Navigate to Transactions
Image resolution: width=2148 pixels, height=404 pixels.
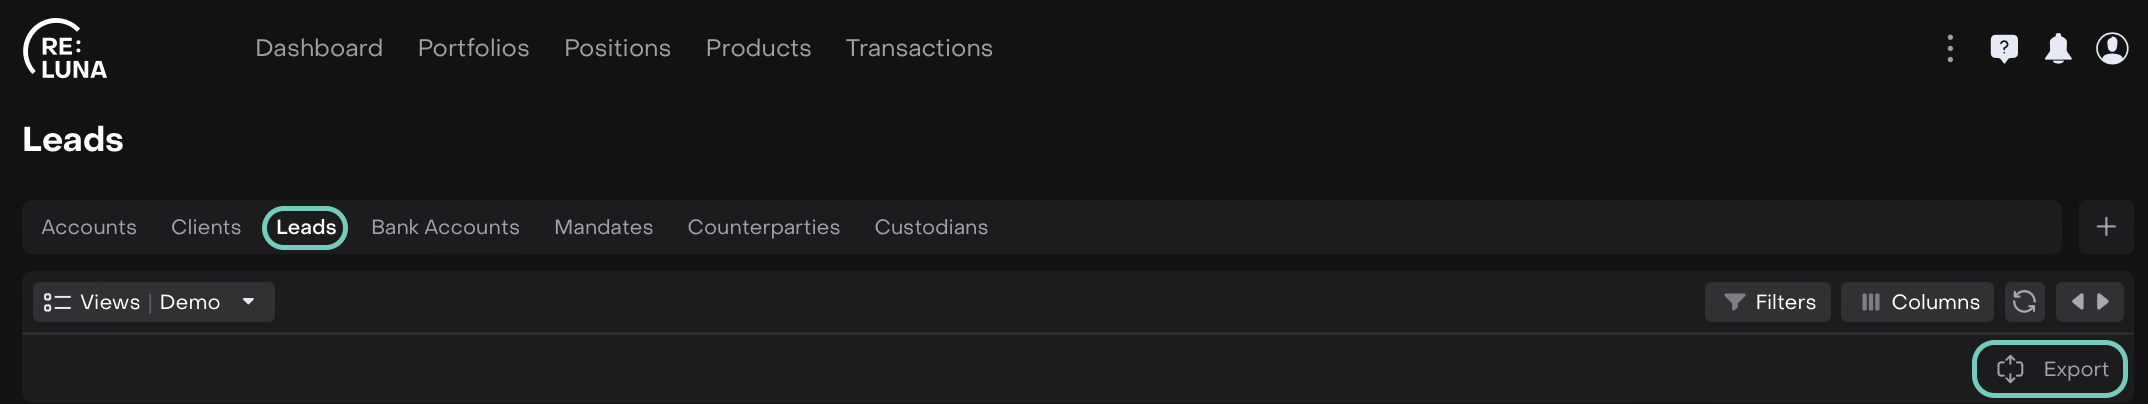[919, 48]
